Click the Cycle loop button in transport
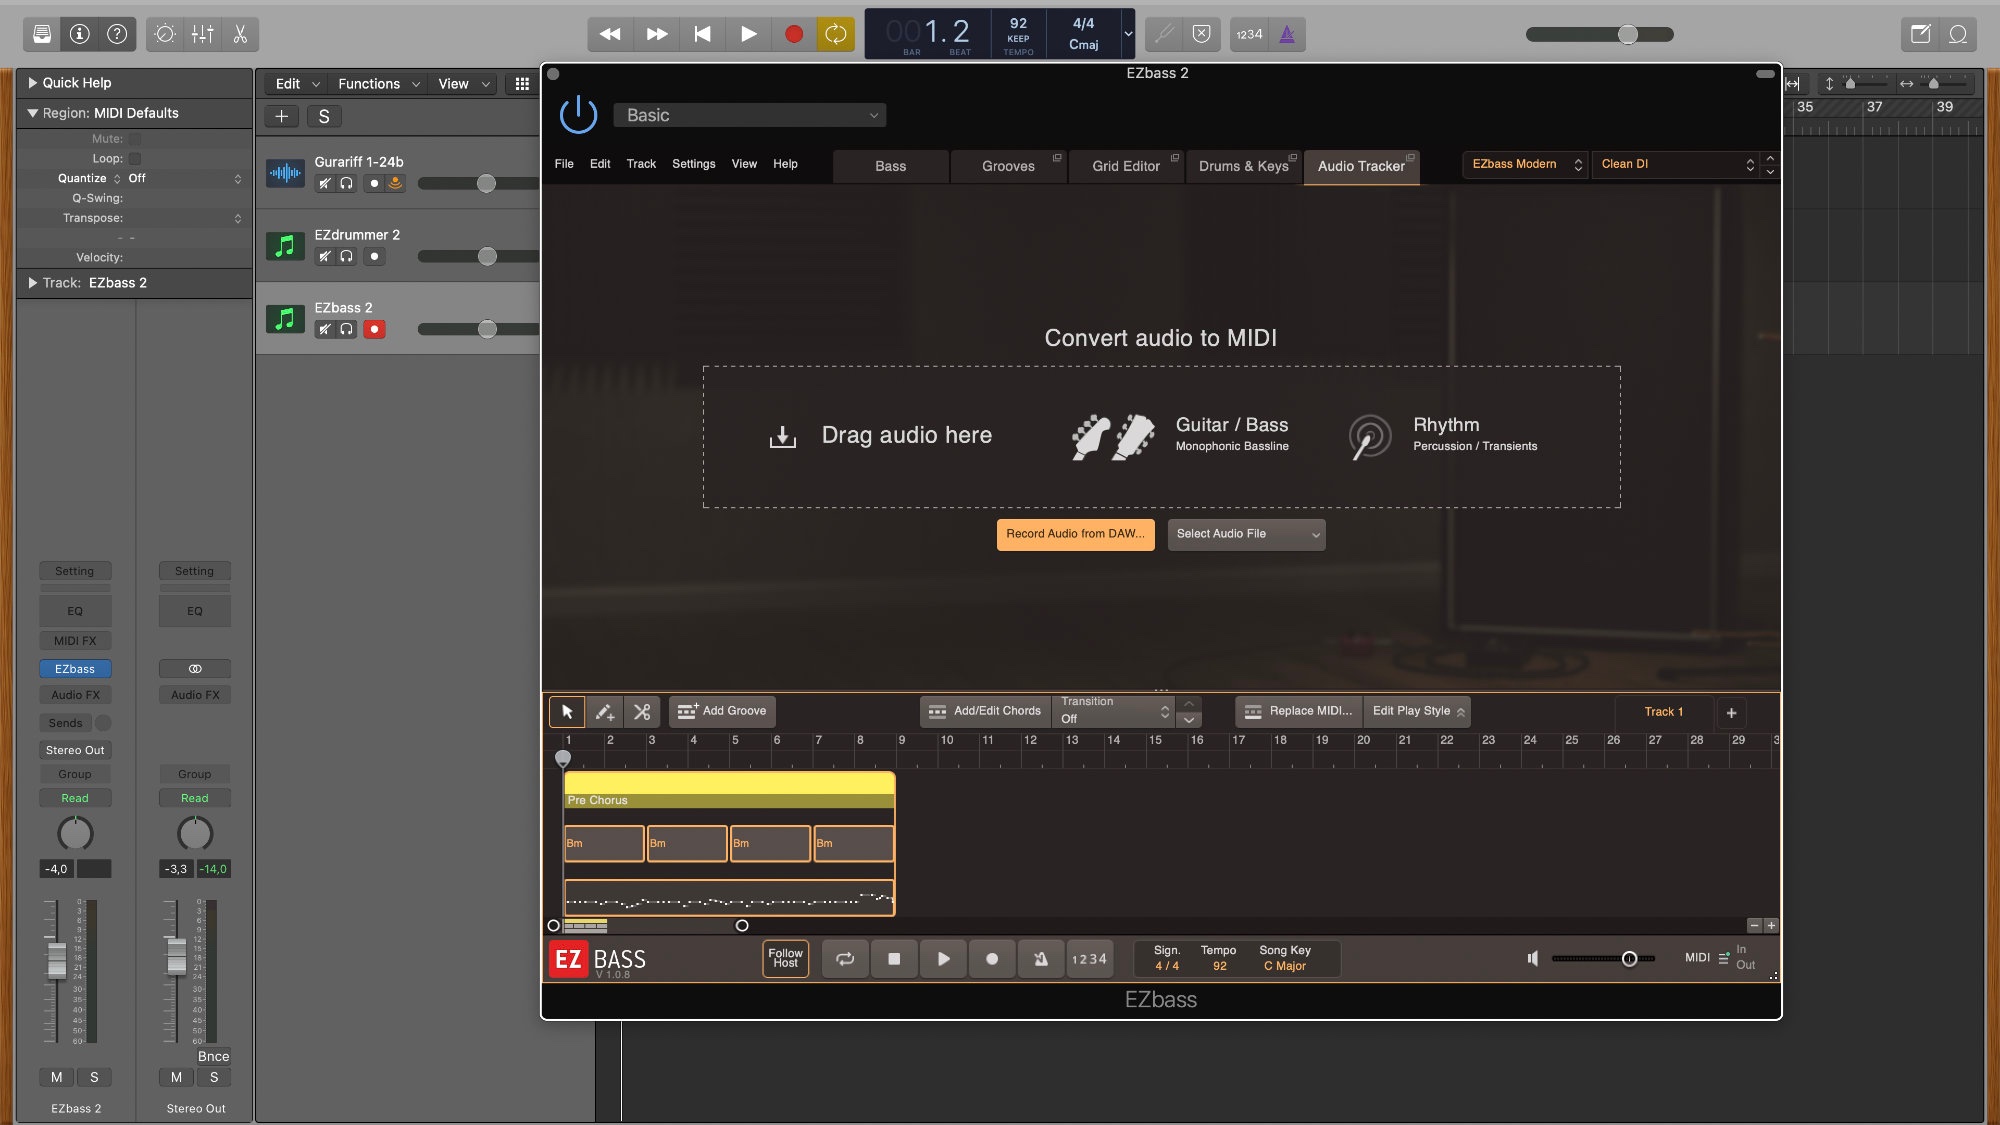This screenshot has height=1125, width=2000. [835, 34]
